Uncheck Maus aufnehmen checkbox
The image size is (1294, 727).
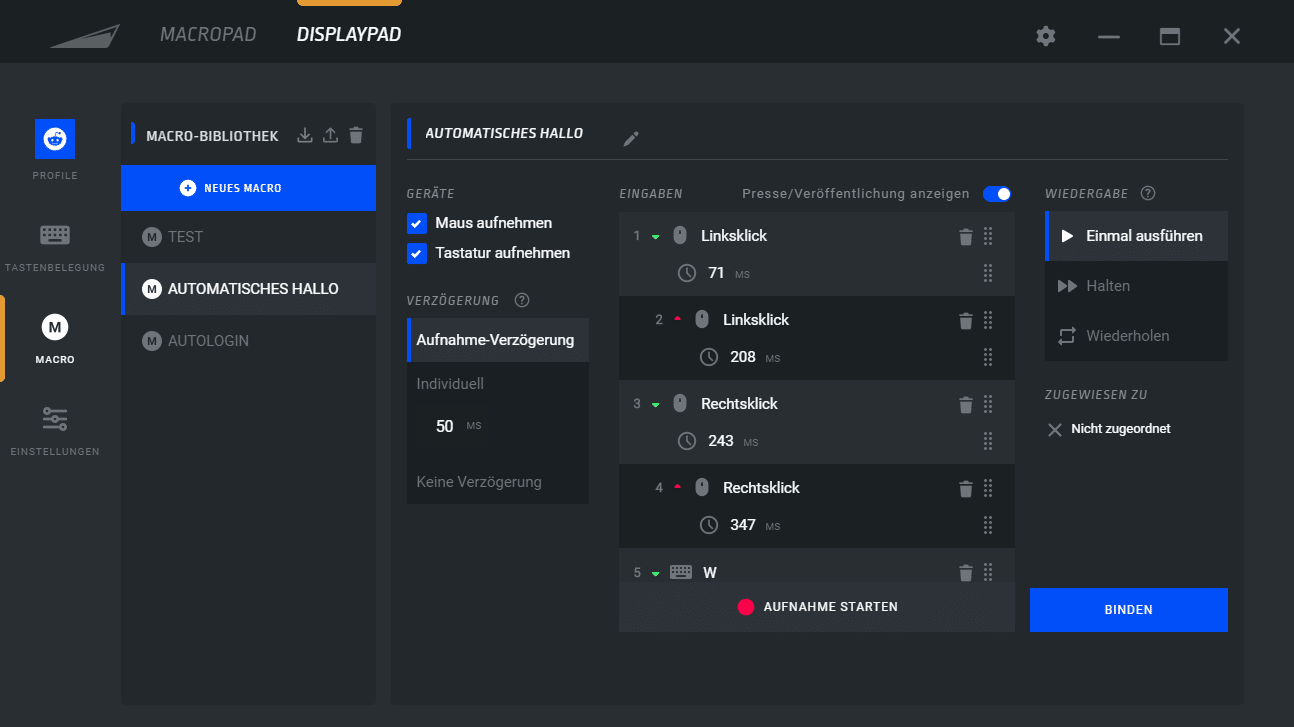418,223
